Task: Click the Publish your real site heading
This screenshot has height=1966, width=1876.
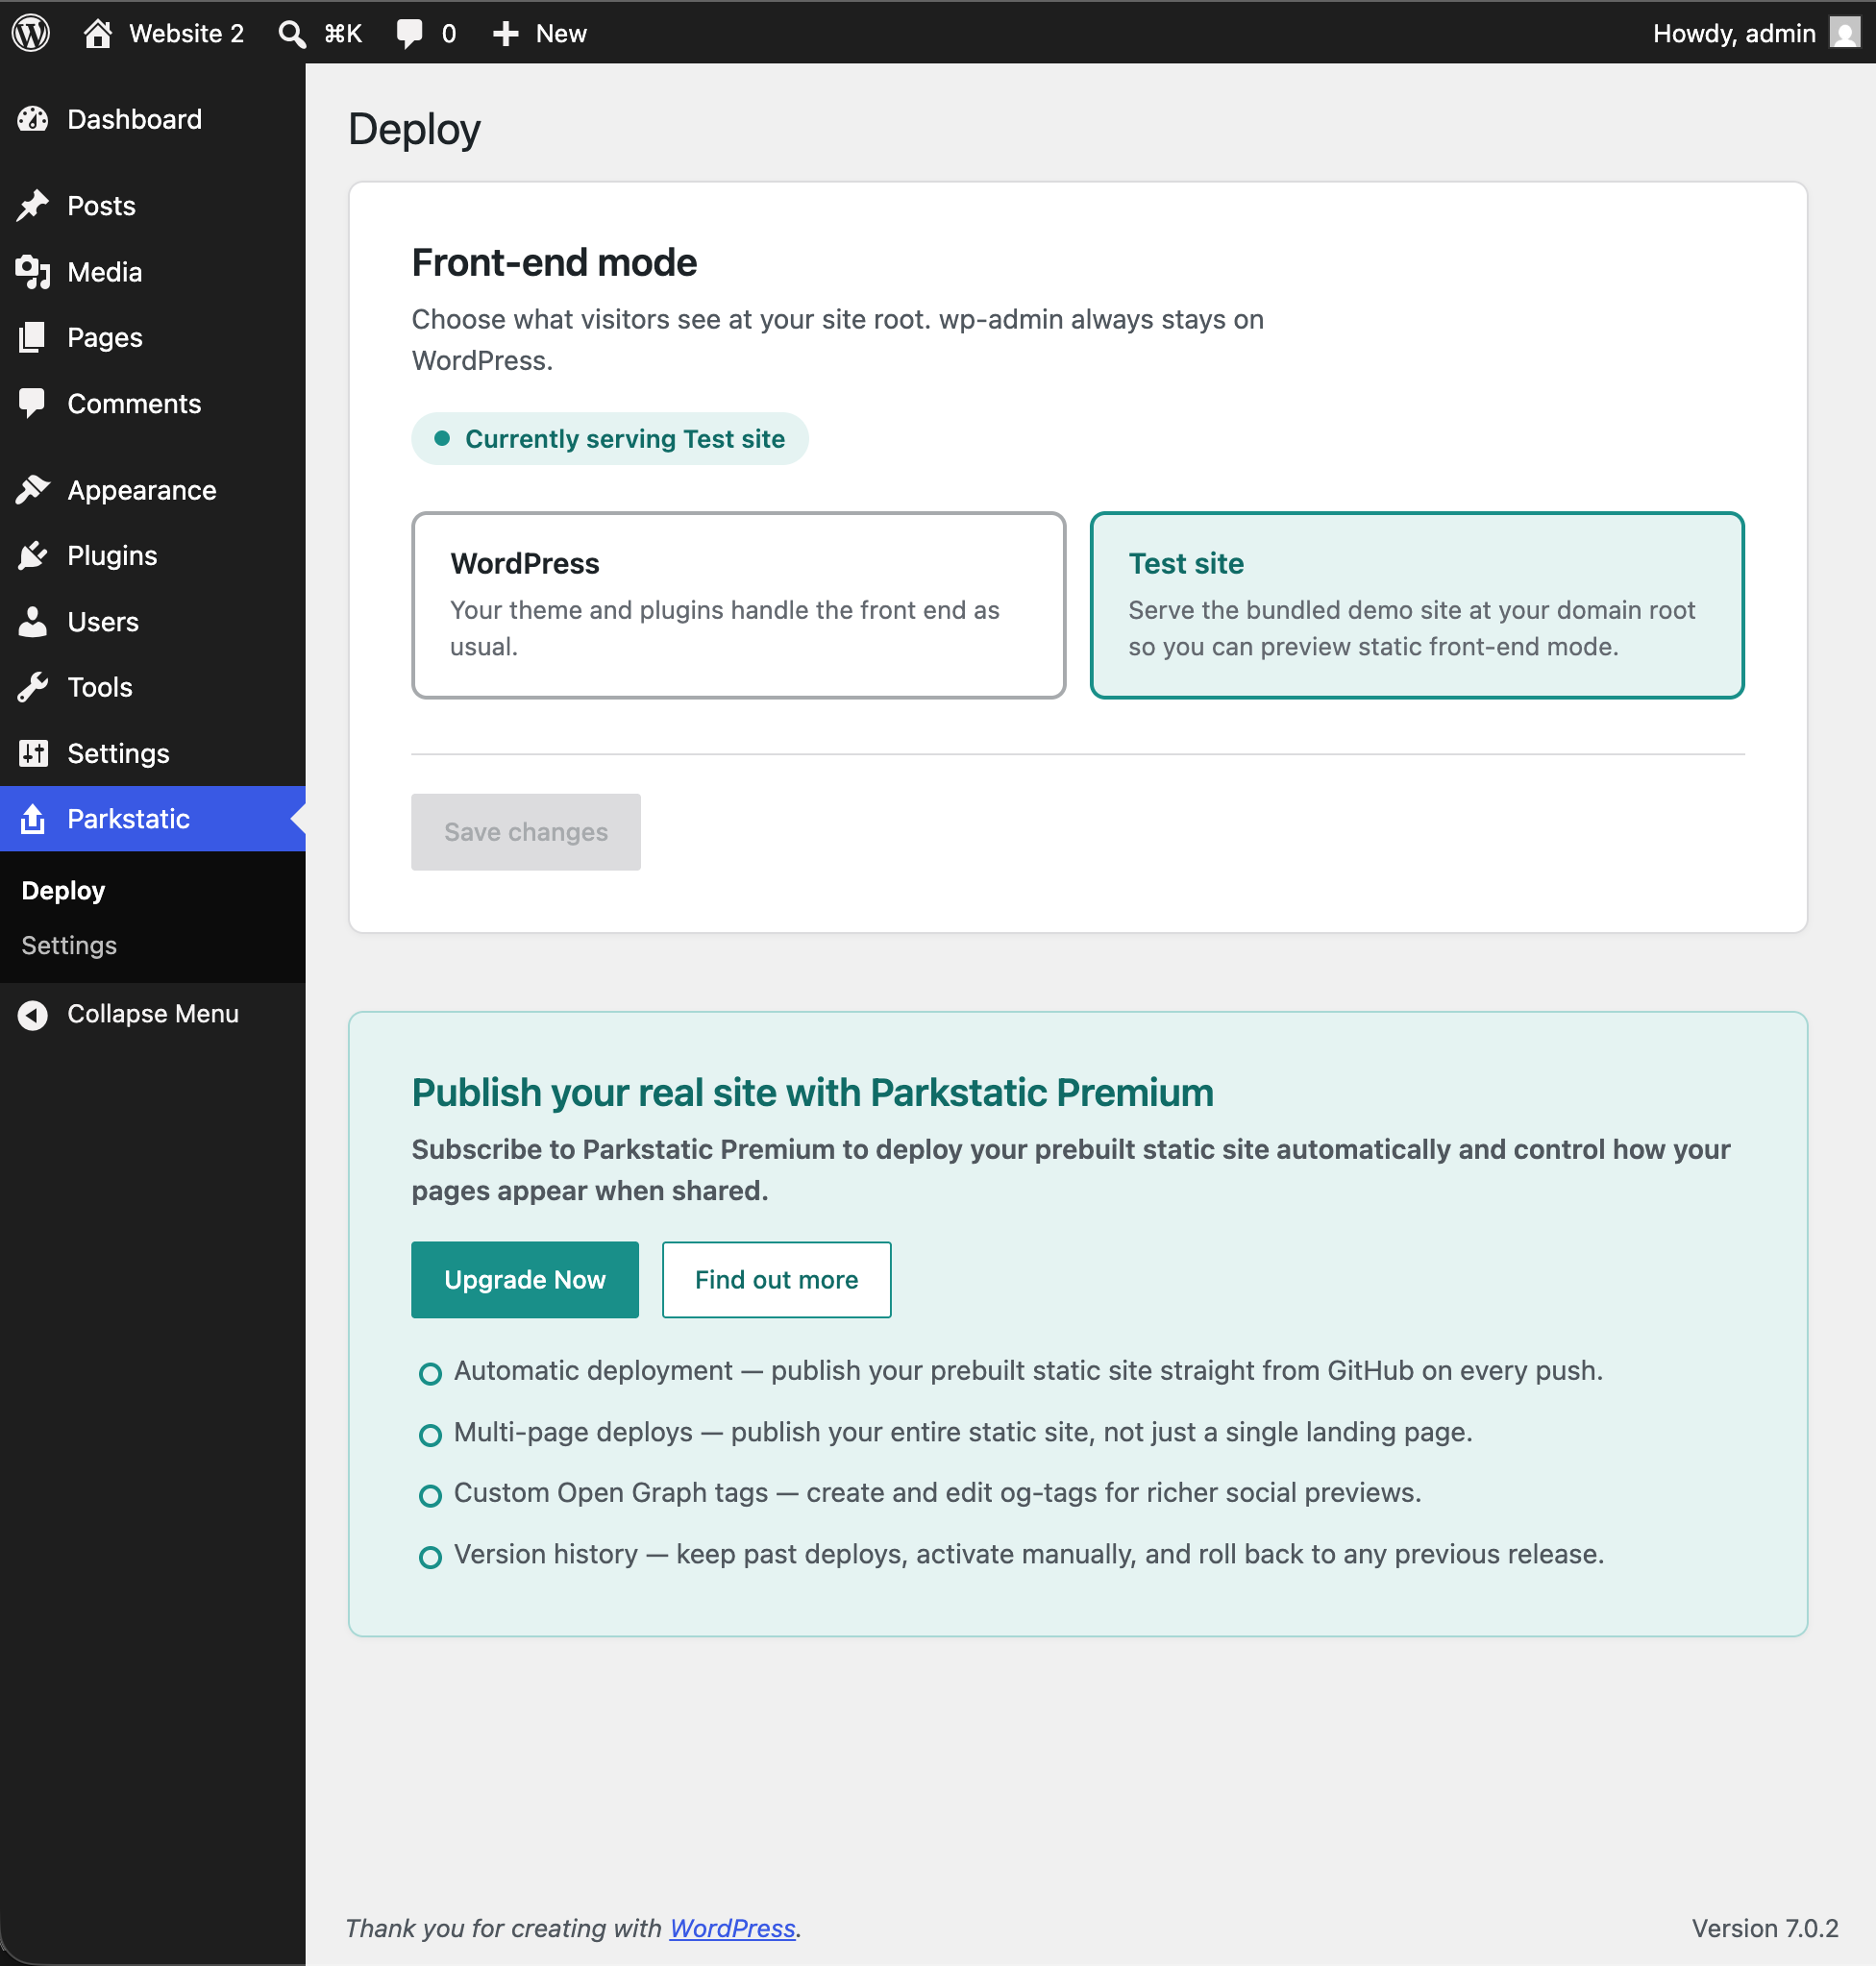Action: coord(812,1093)
